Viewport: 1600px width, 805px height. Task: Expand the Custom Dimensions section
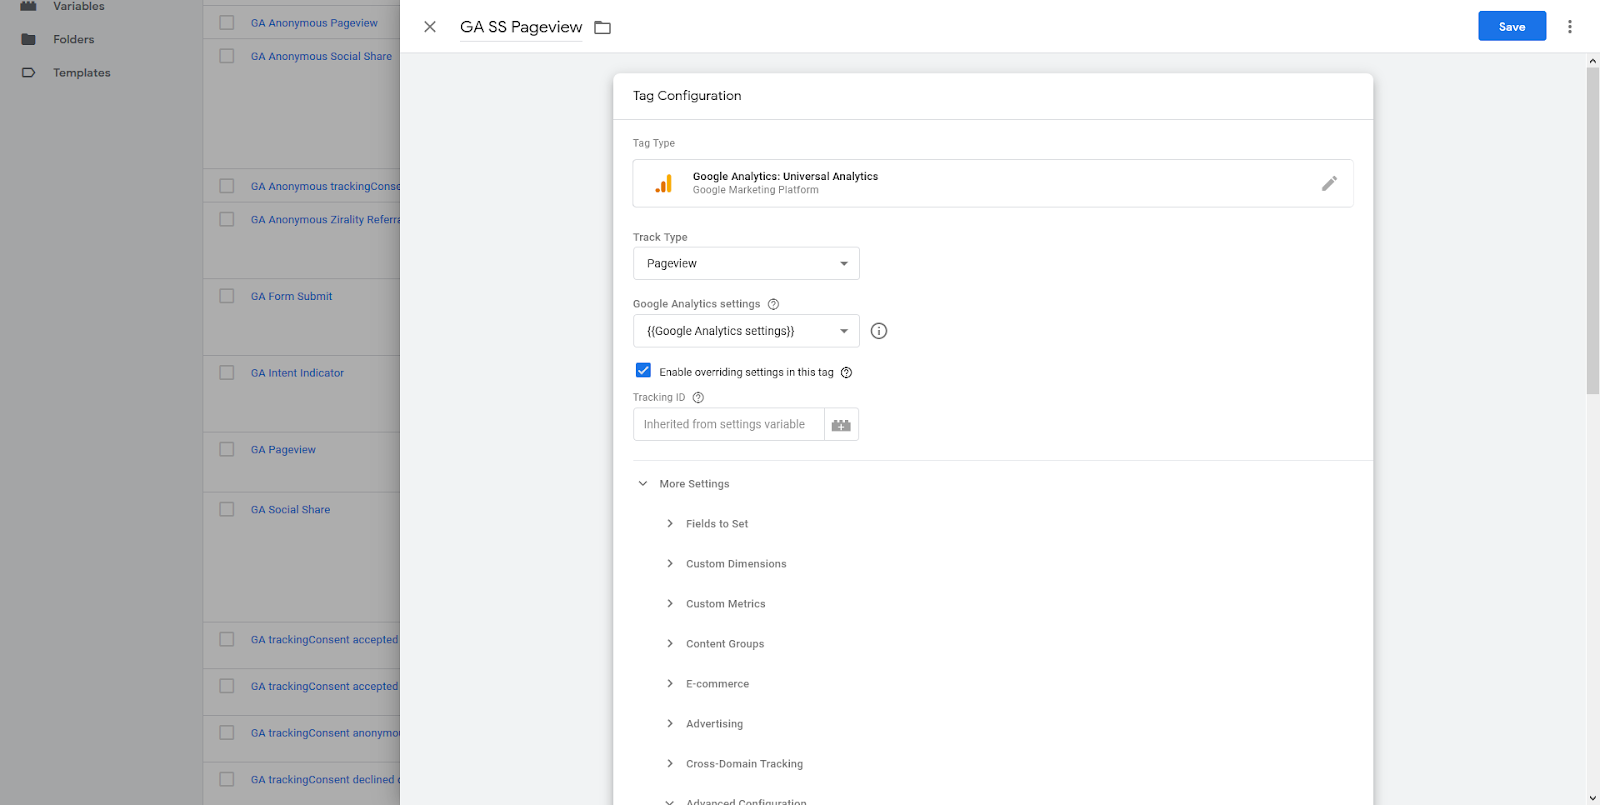click(x=735, y=564)
